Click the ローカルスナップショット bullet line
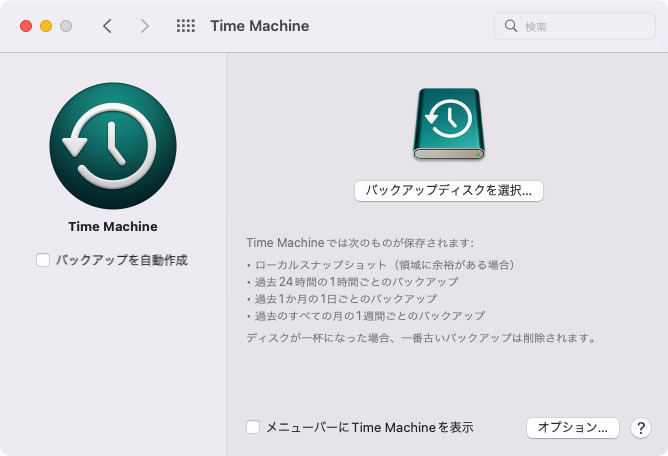The image size is (668, 456). point(380,265)
